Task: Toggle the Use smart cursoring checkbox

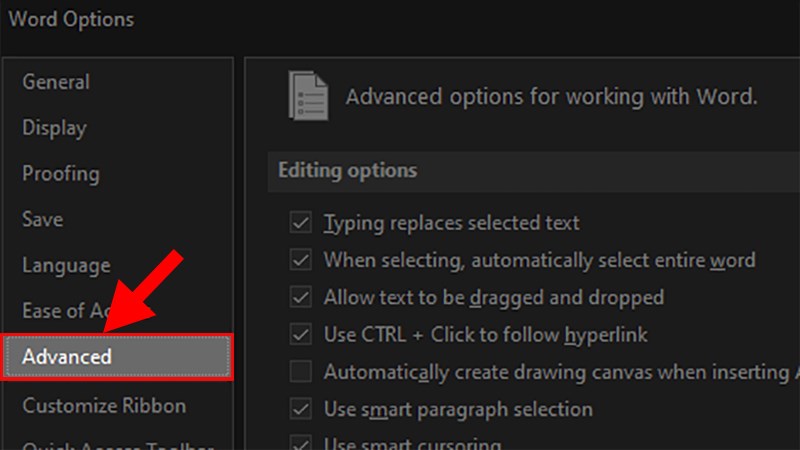Action: click(x=300, y=442)
